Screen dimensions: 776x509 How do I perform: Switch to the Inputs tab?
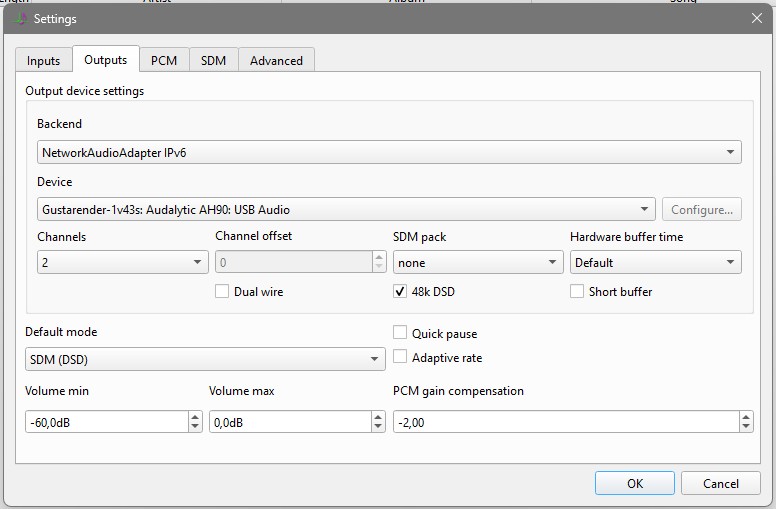pos(44,60)
